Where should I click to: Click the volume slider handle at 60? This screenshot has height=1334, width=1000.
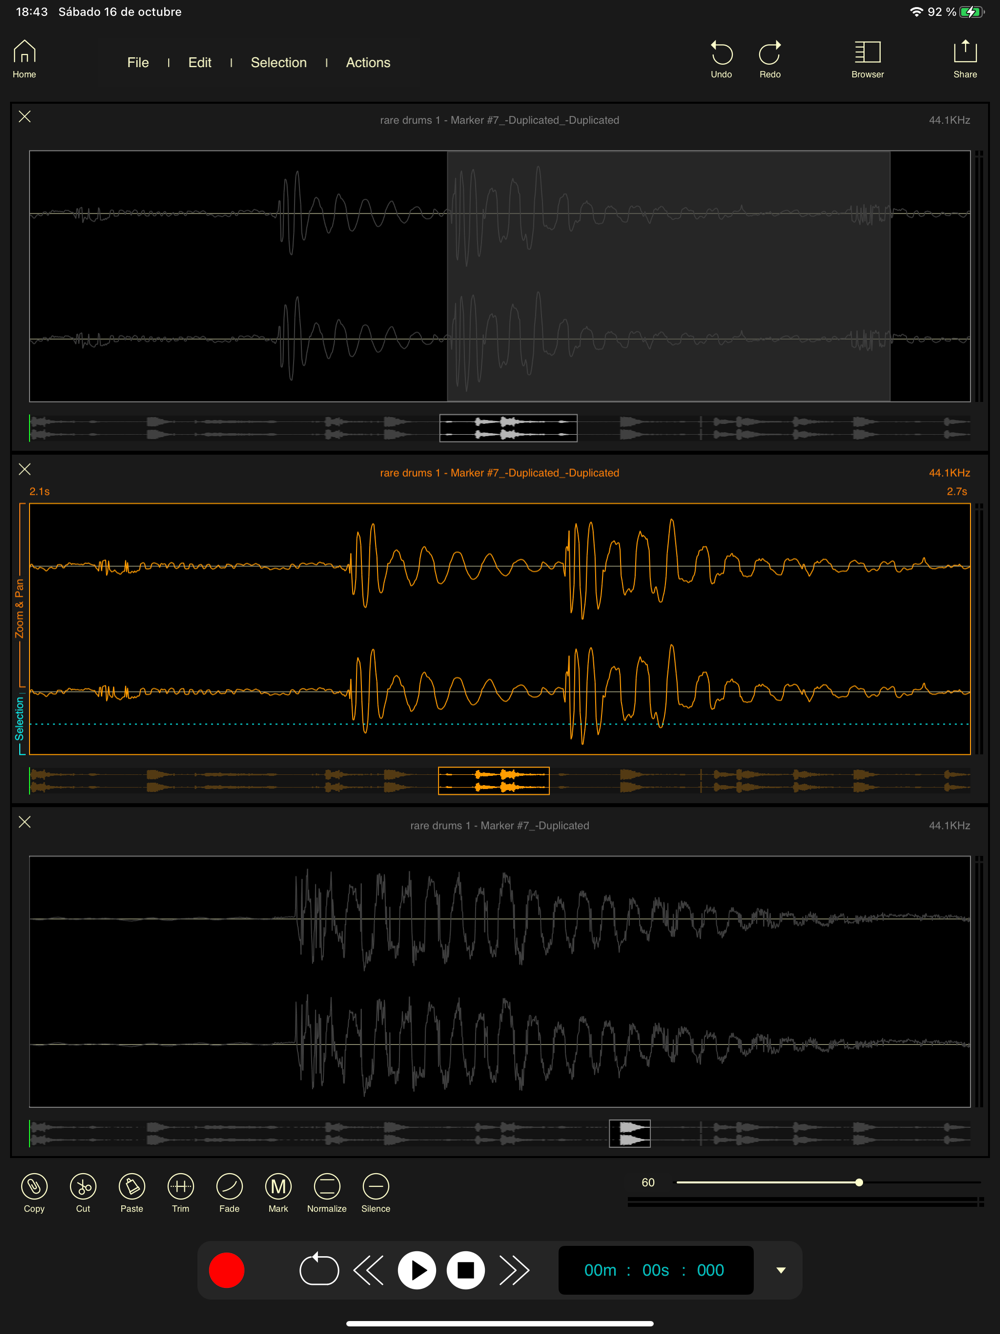coord(859,1183)
